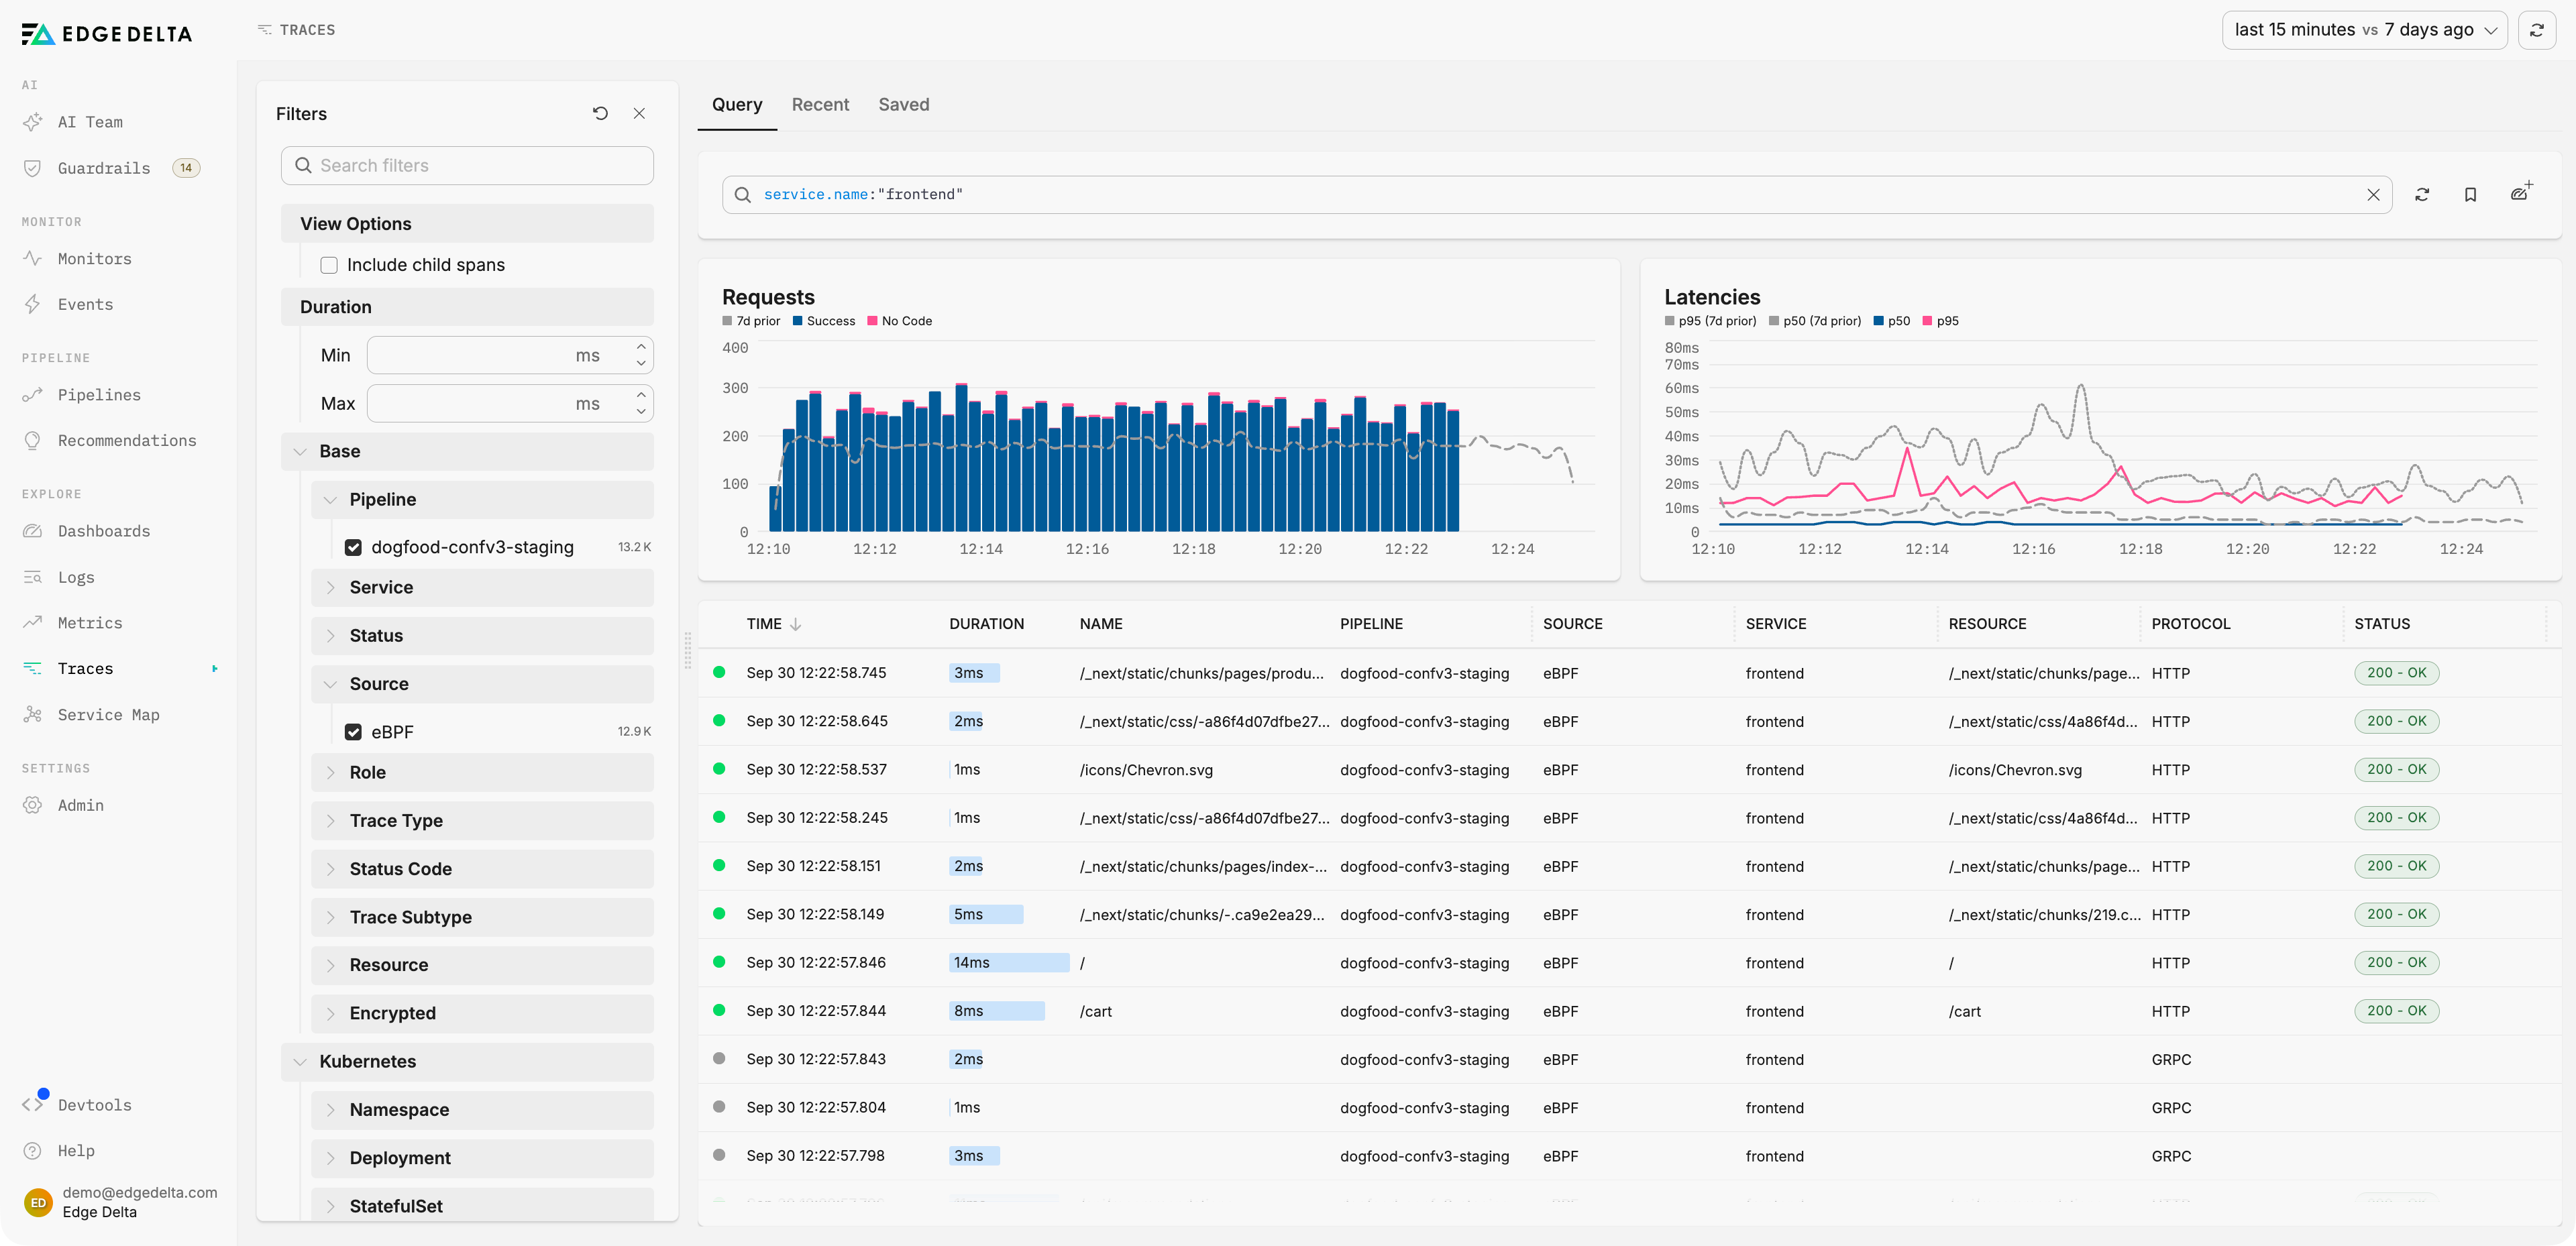The width and height of the screenshot is (2576, 1246).
Task: Clear the service.name query text
Action: tap(2373, 195)
